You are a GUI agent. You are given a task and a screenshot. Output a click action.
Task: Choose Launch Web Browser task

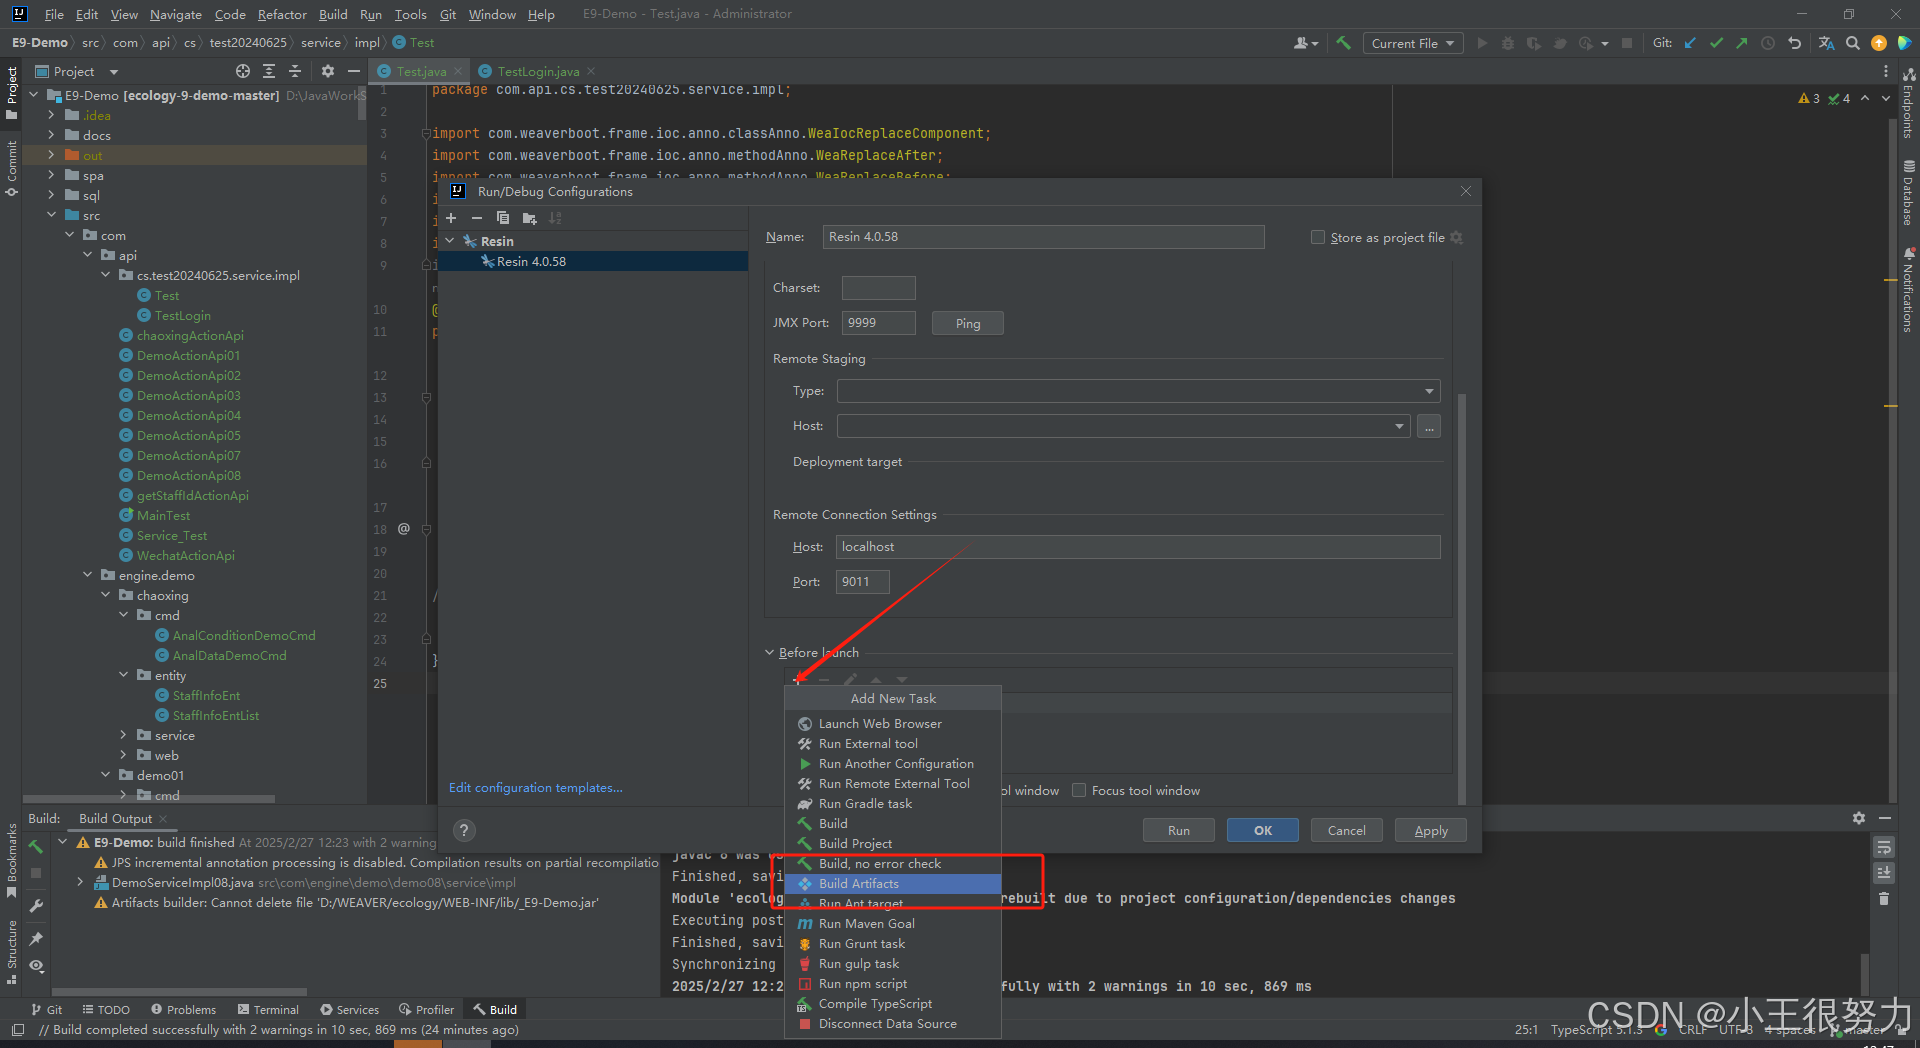click(x=893, y=724)
